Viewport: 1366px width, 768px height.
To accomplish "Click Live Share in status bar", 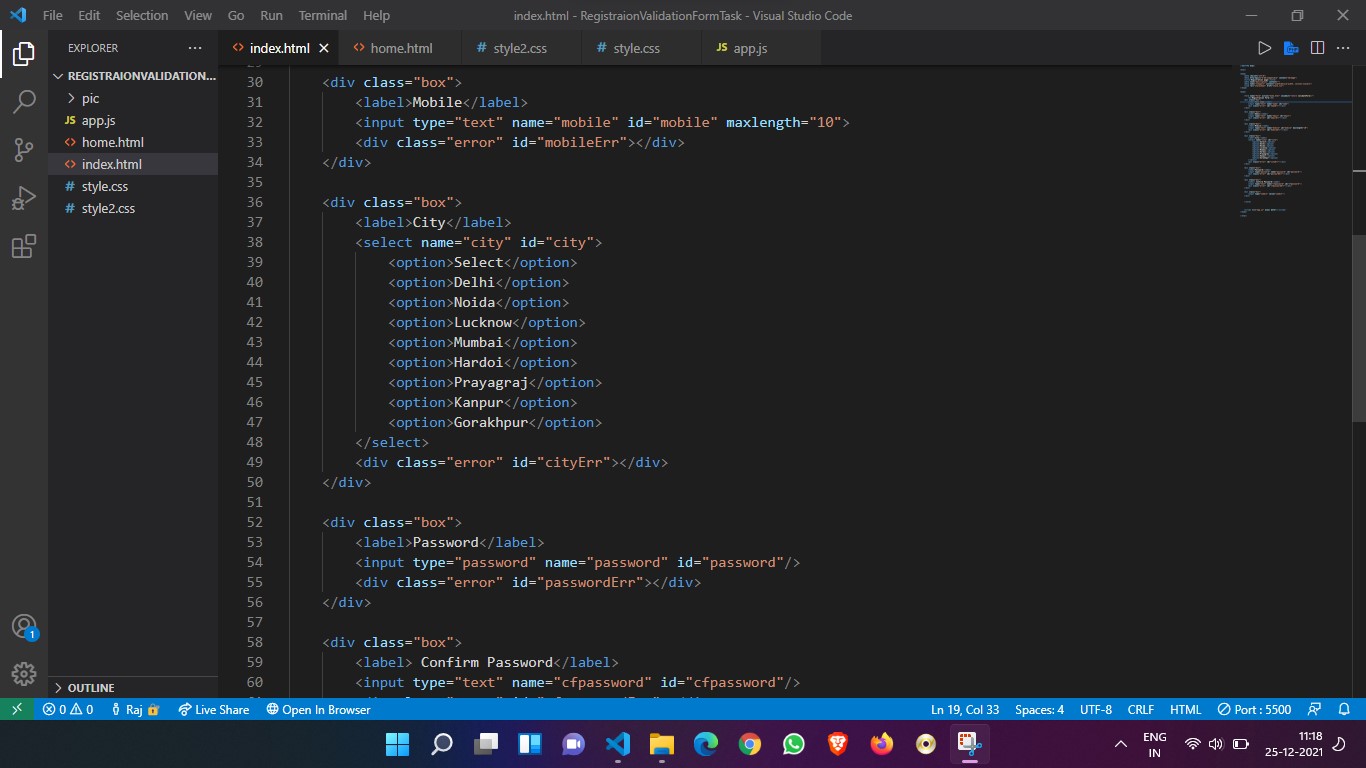I will coord(213,709).
